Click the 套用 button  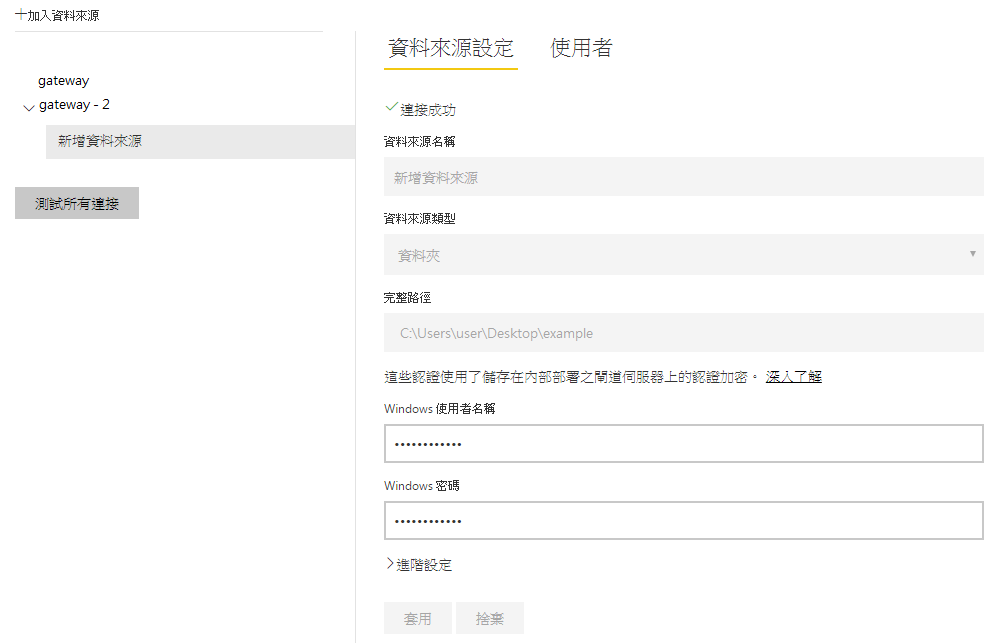pos(417,619)
